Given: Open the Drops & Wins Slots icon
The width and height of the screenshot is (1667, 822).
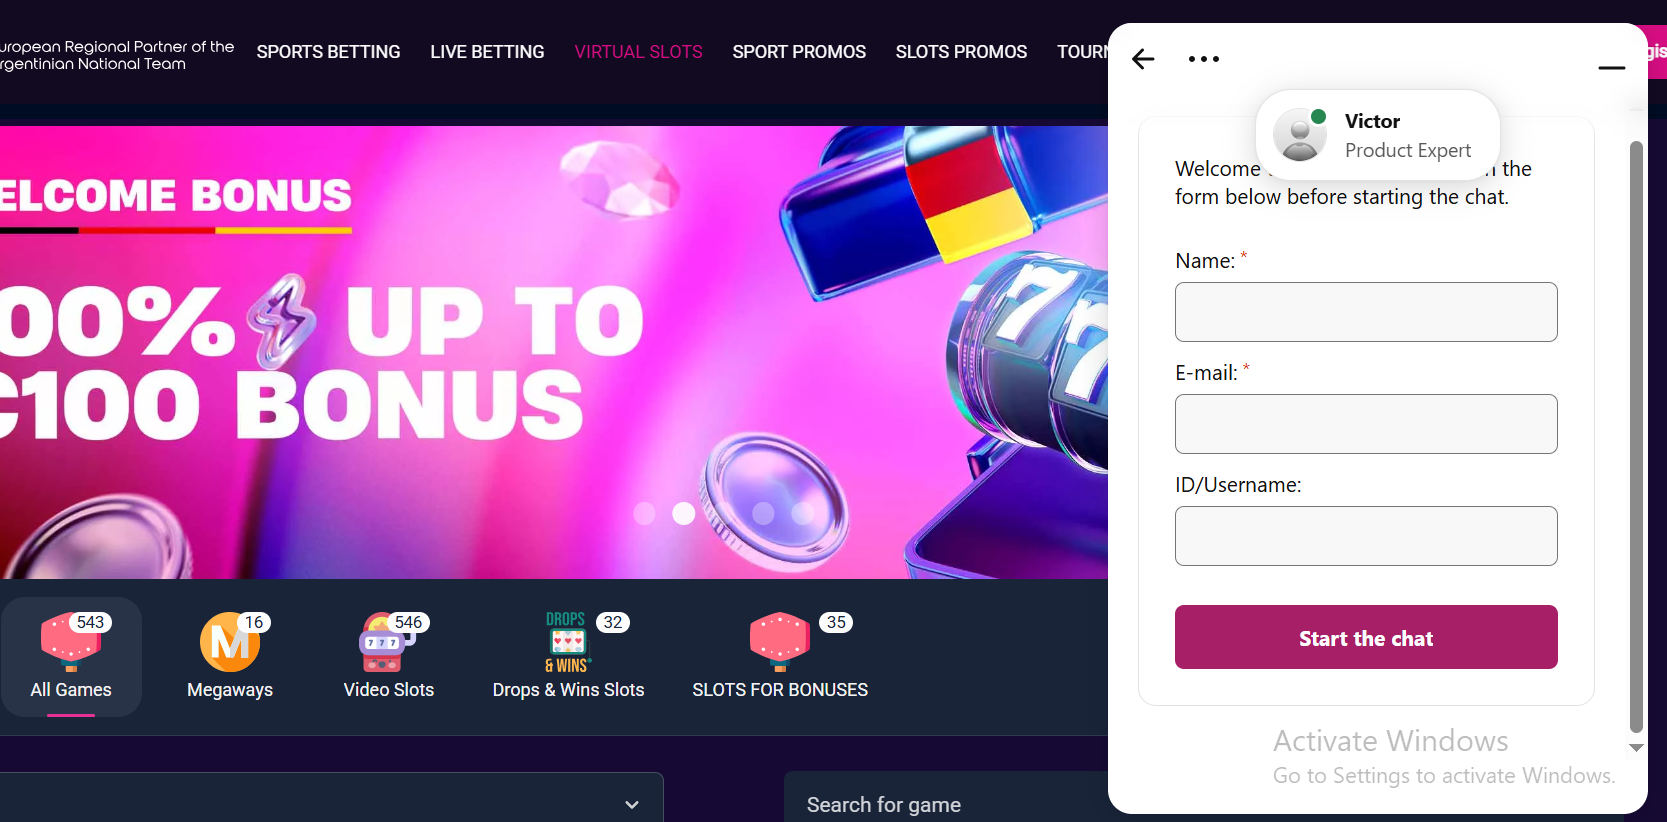Looking at the screenshot, I should 568,641.
